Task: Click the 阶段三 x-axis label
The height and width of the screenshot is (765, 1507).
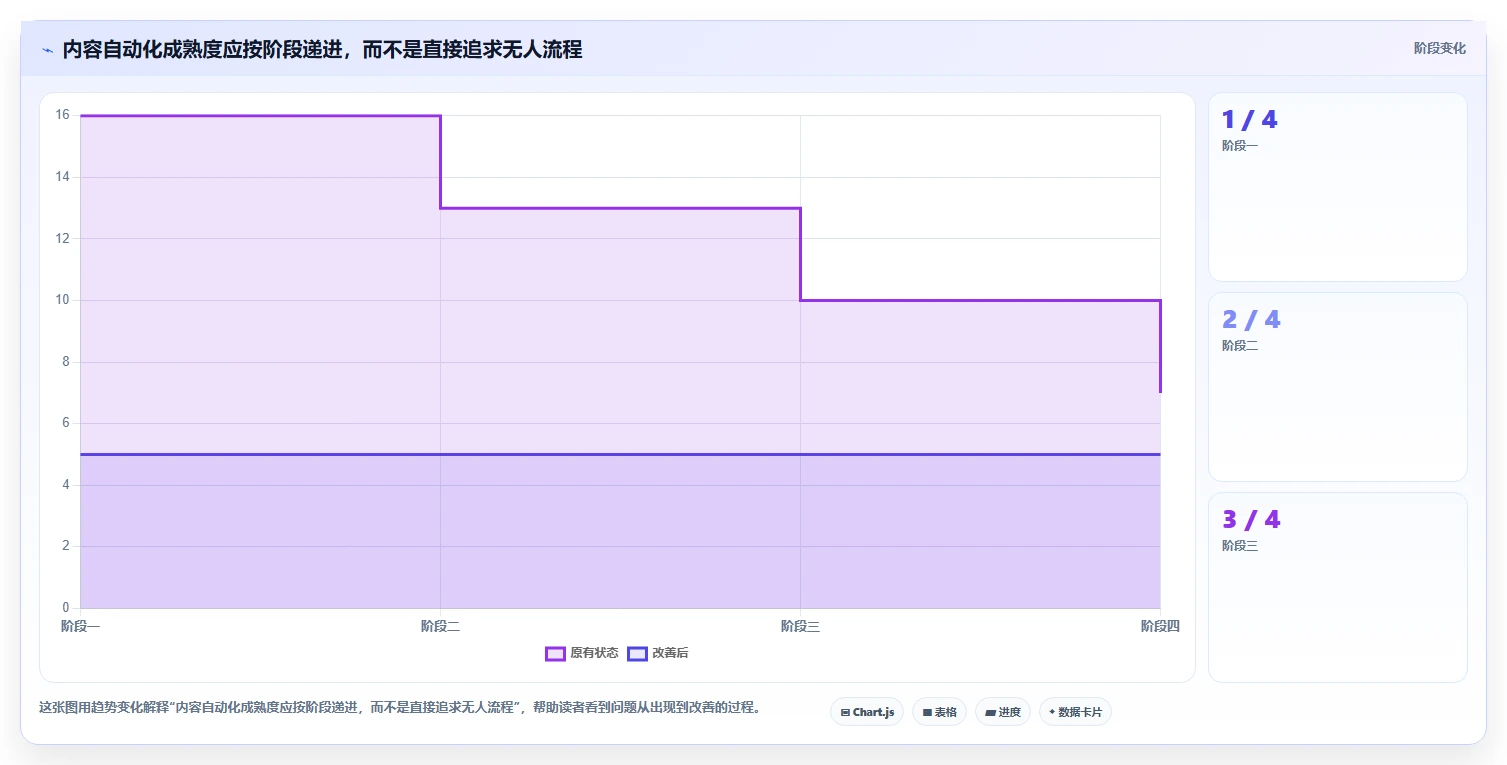Action: pos(800,626)
